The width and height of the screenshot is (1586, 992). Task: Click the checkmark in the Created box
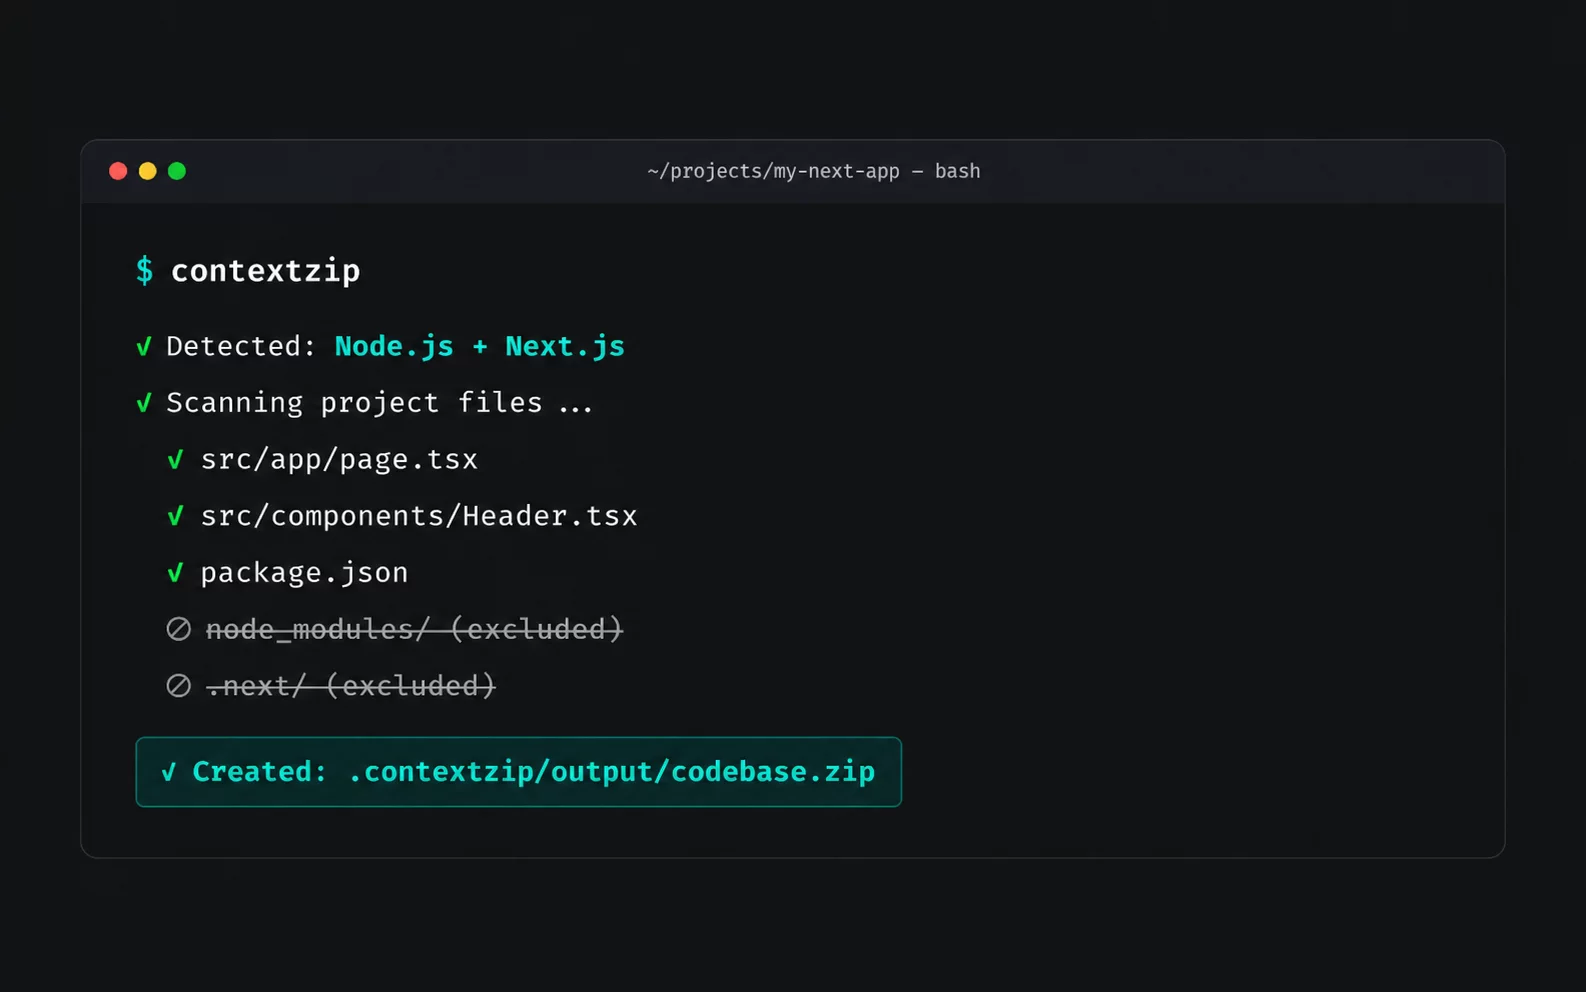click(x=169, y=772)
